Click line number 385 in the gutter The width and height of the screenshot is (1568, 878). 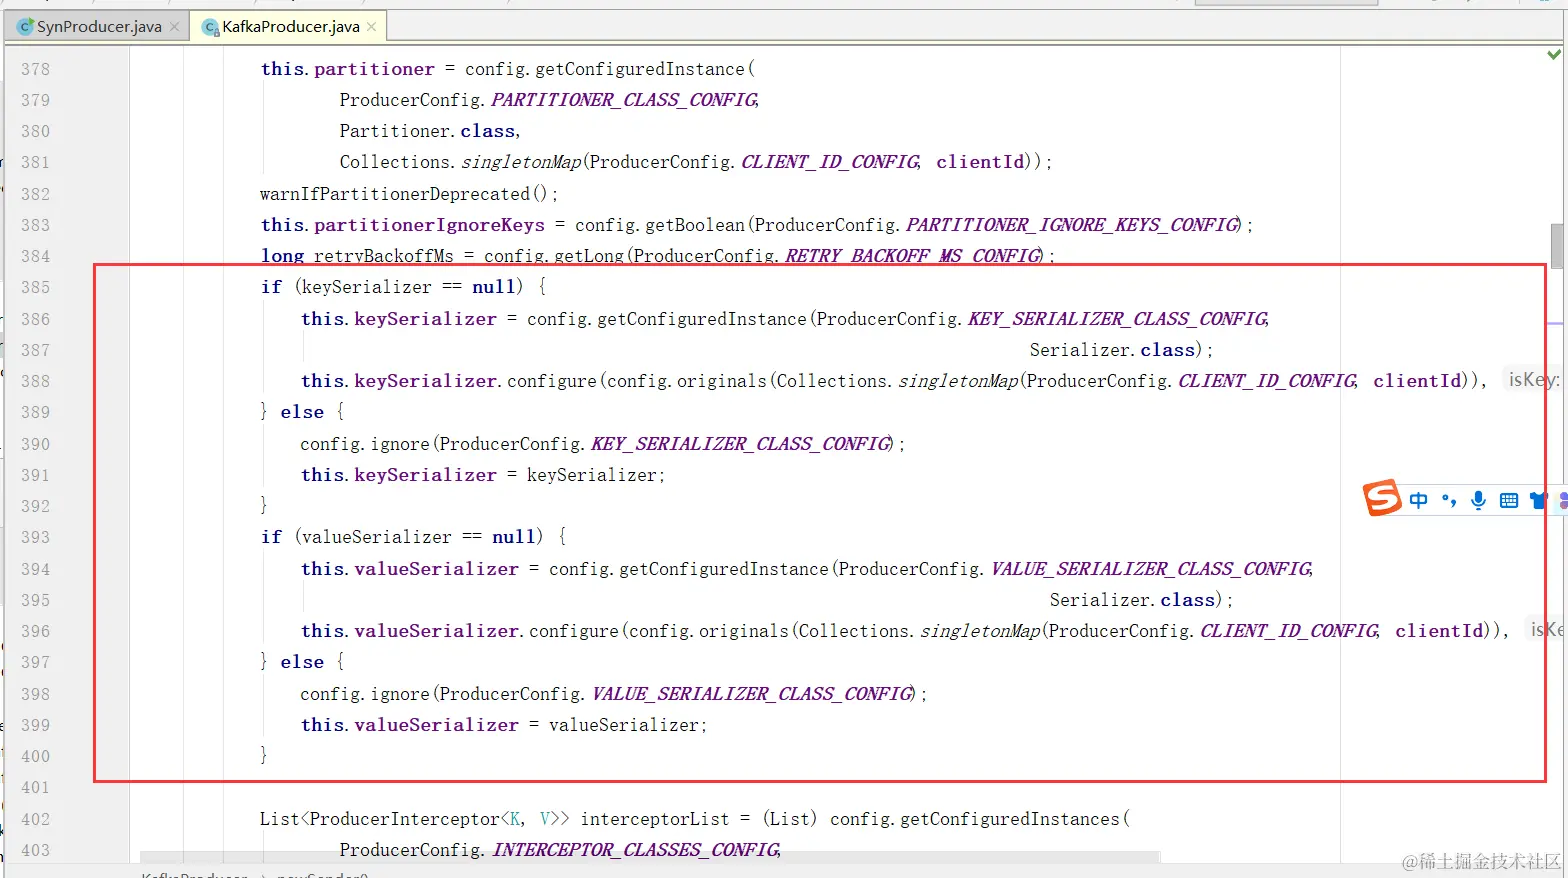(35, 287)
